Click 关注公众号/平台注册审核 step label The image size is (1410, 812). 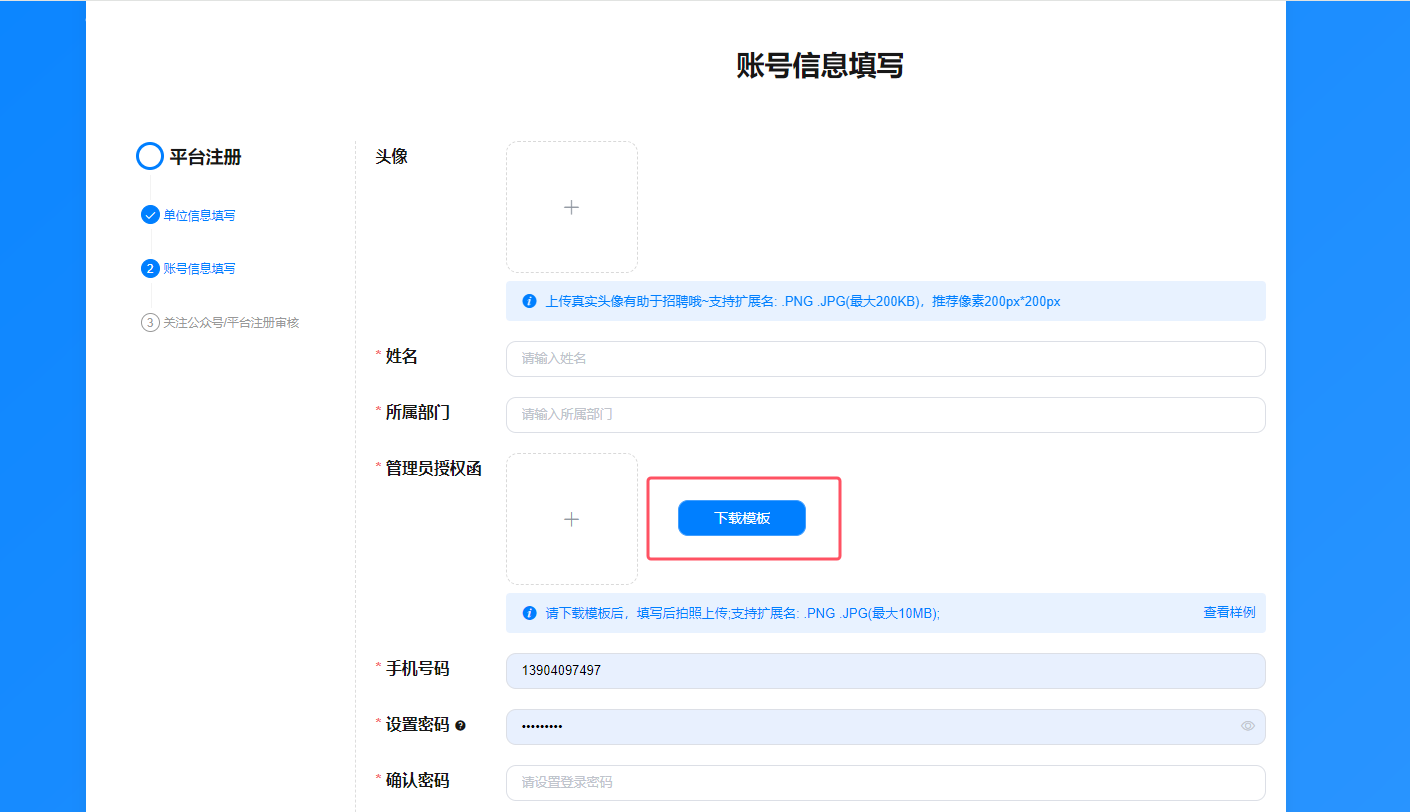point(231,323)
